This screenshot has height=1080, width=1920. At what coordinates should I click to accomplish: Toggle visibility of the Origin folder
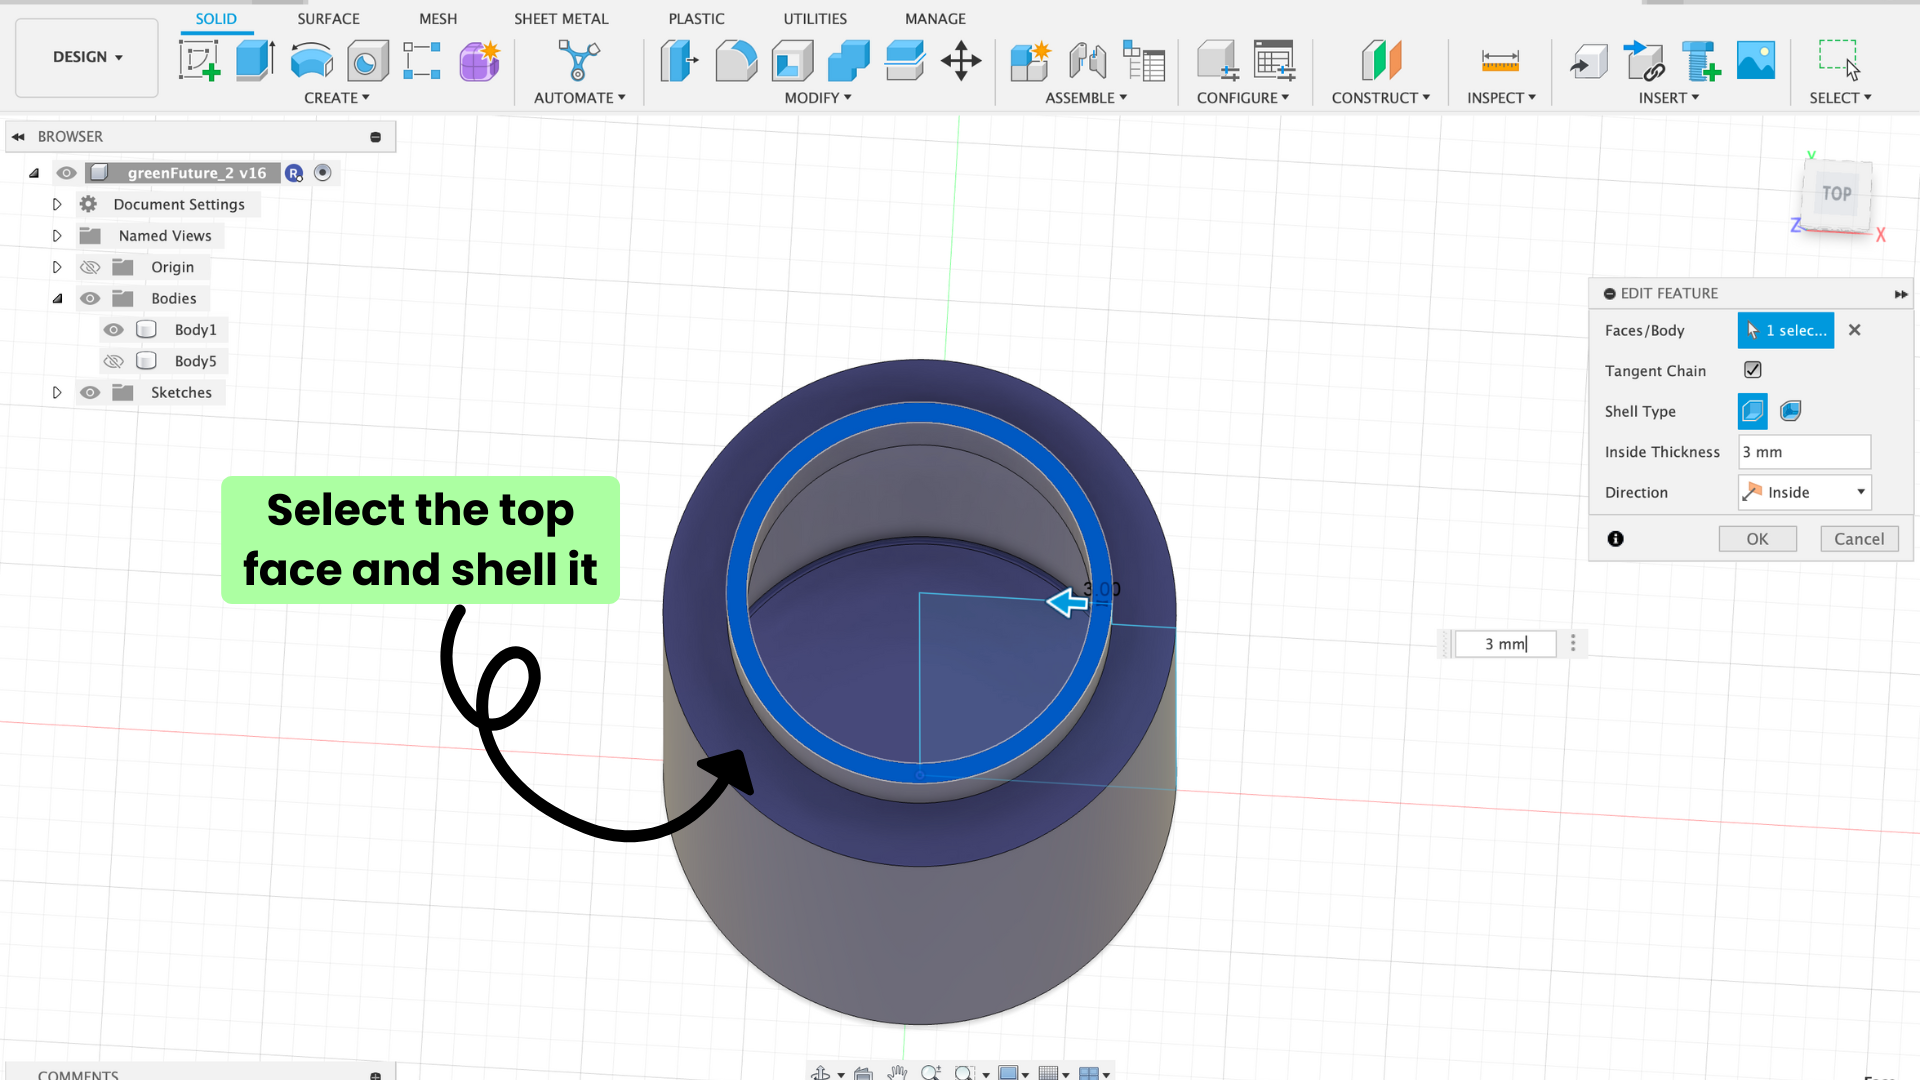click(90, 267)
